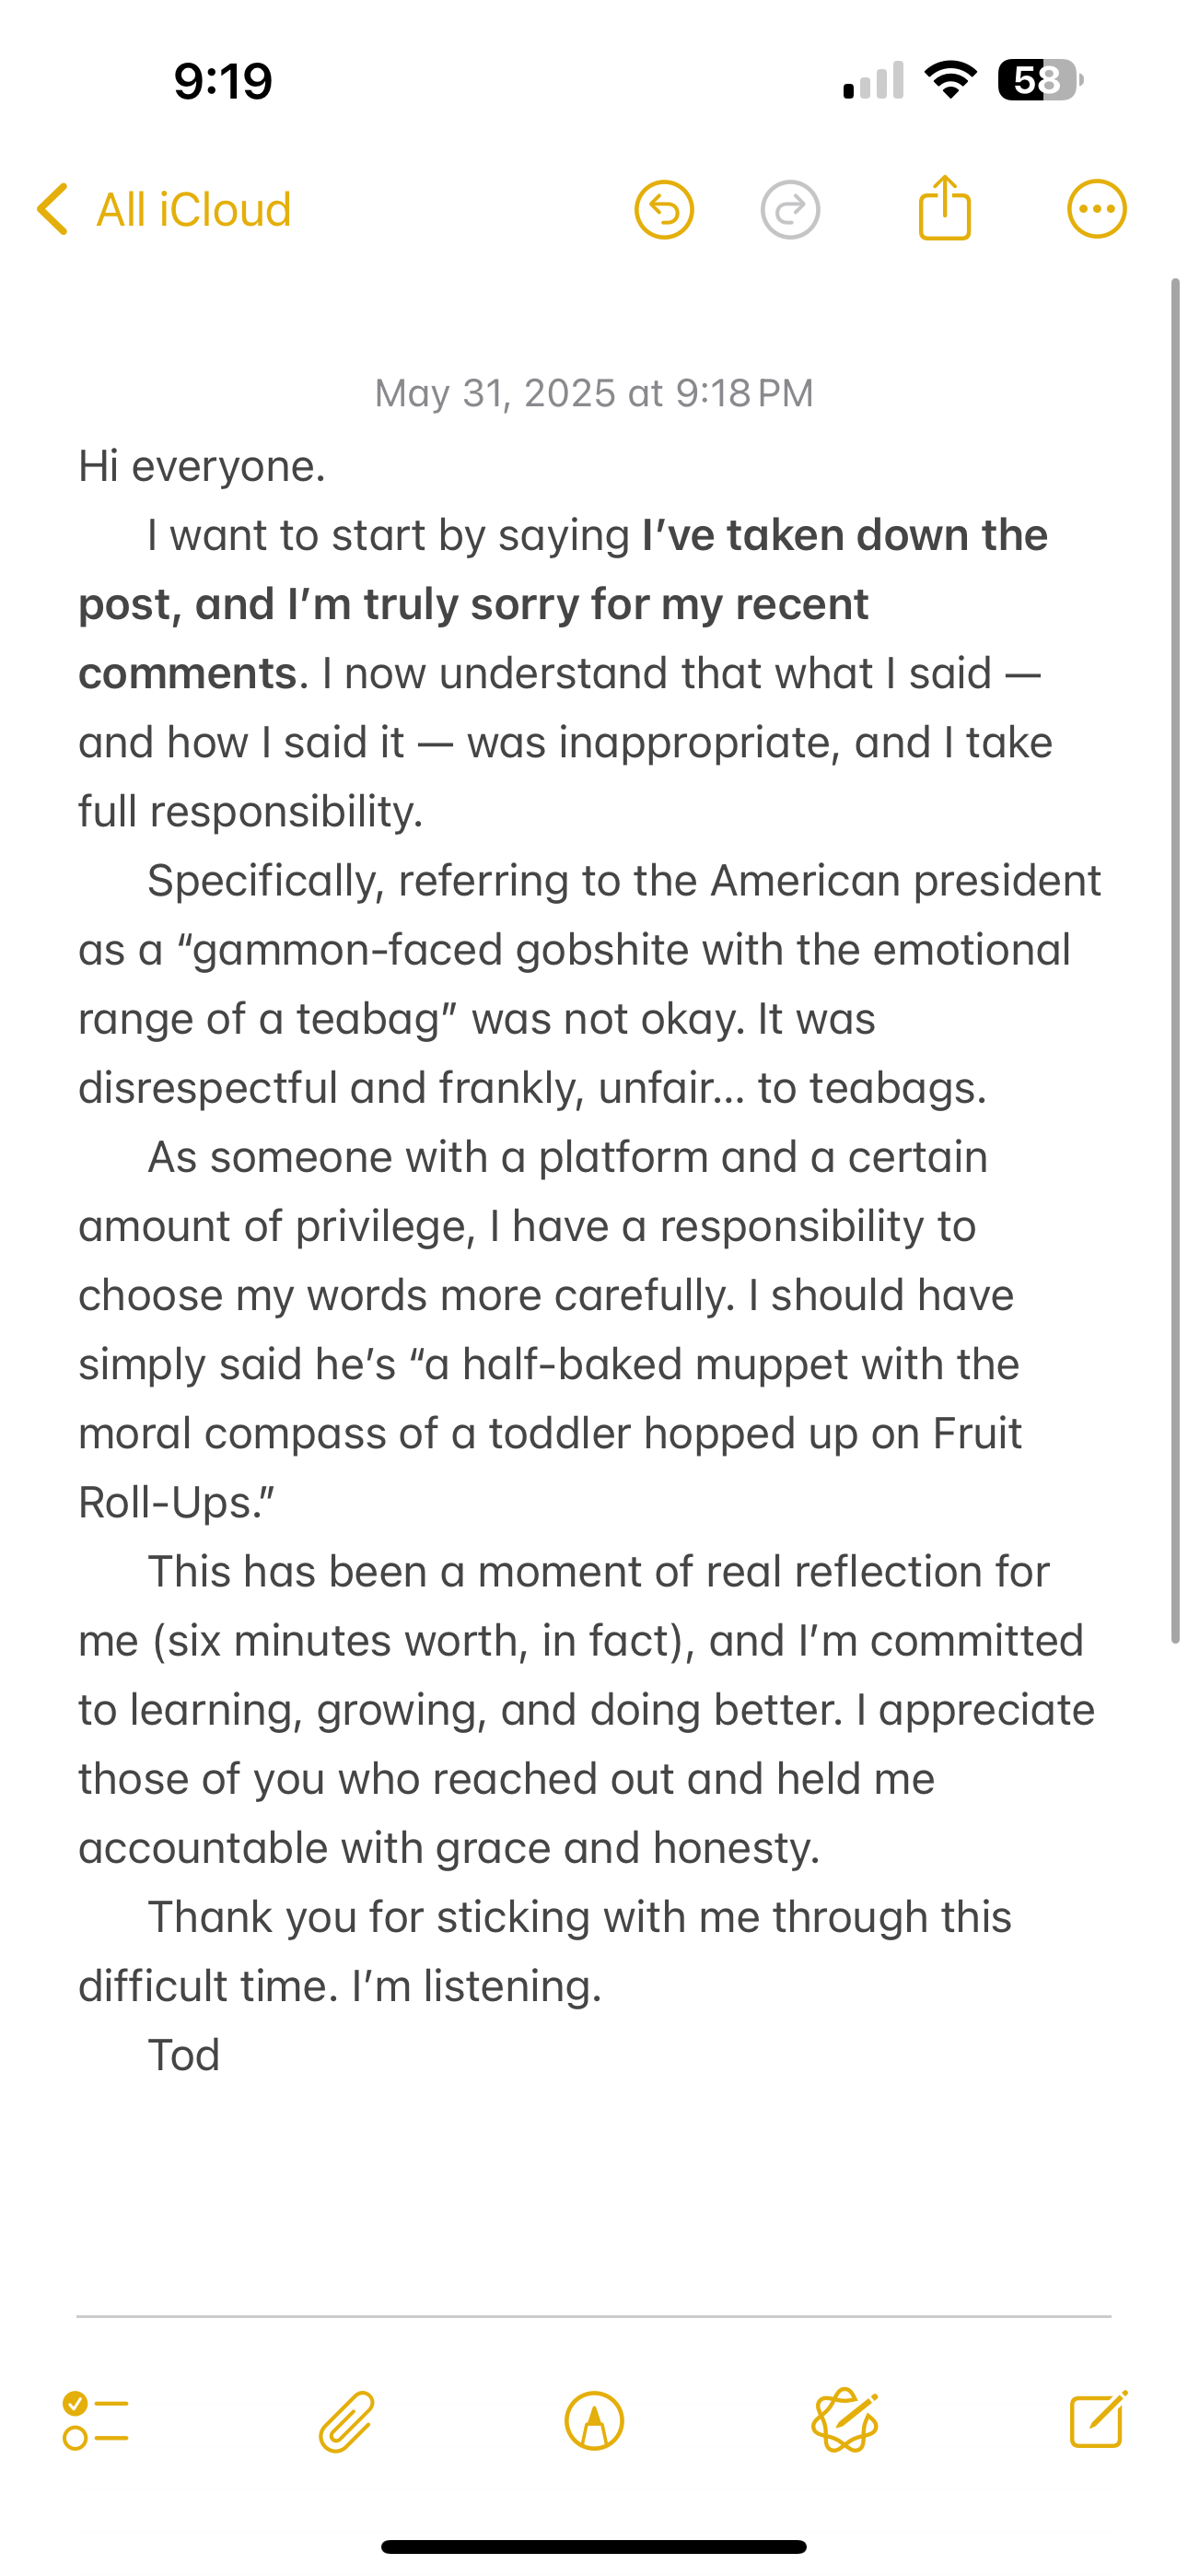Tap the back chevron arrow
The height and width of the screenshot is (2576, 1188).
coord(52,209)
